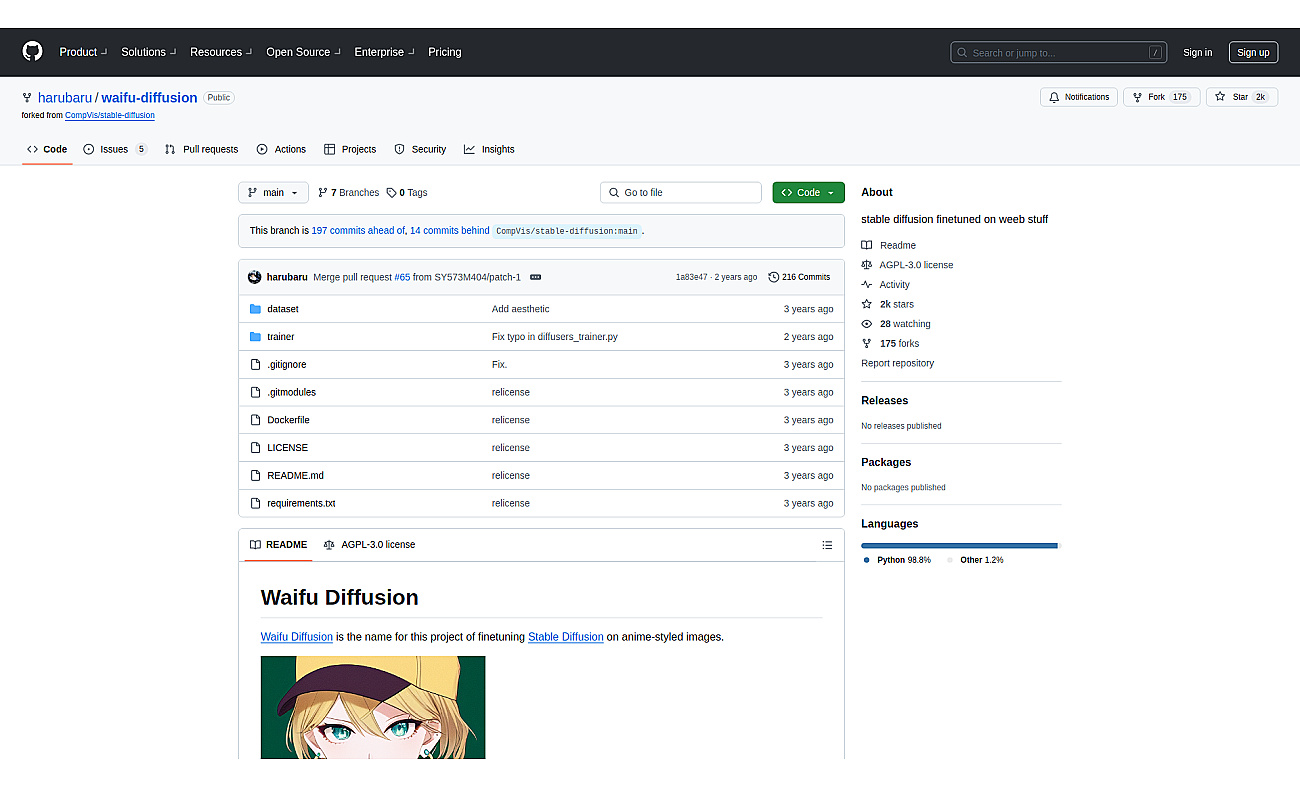Viewport: 1300px width, 788px height.
Task: Expand the Product menu
Action: pos(82,52)
